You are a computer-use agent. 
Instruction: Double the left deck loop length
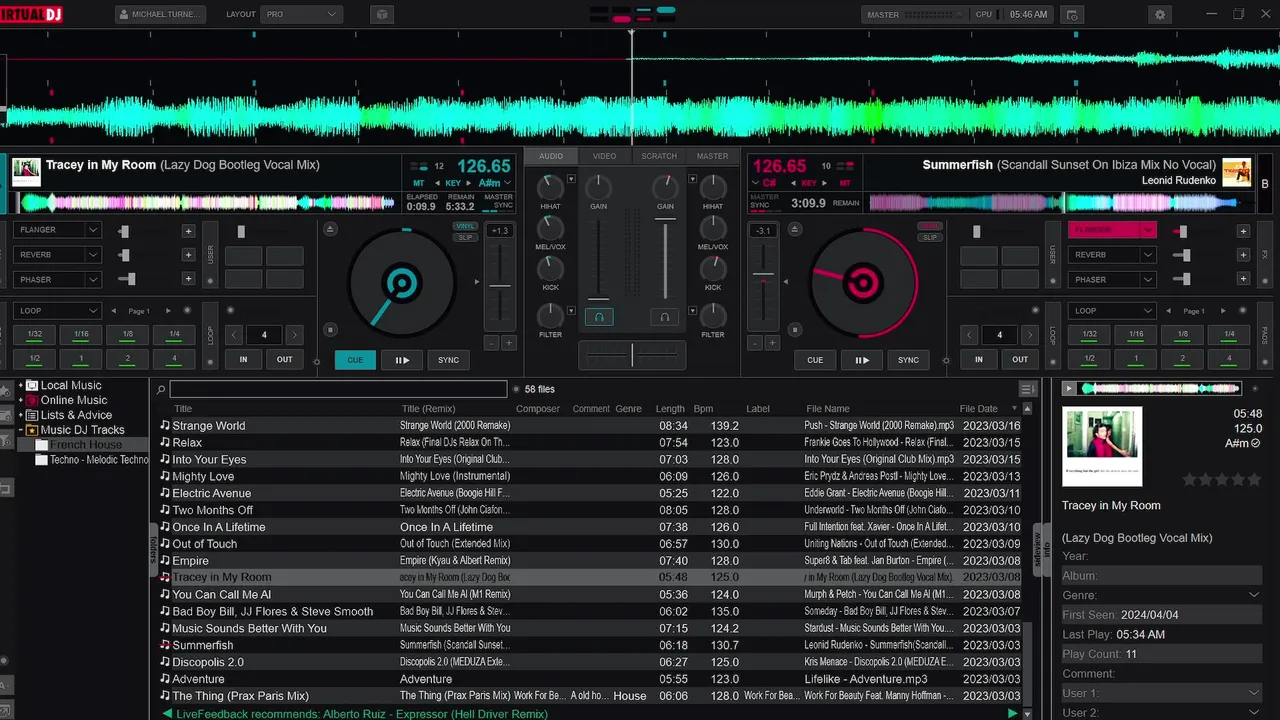(294, 335)
